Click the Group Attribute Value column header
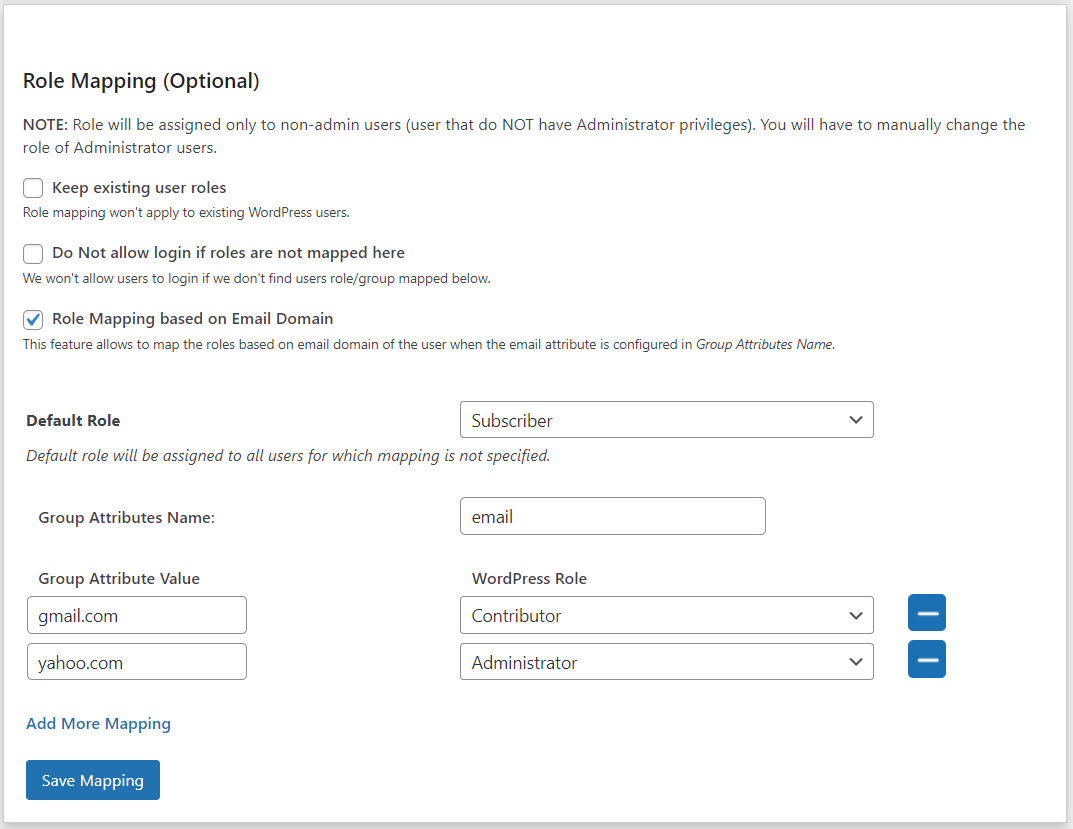The width and height of the screenshot is (1073, 829). (x=119, y=578)
